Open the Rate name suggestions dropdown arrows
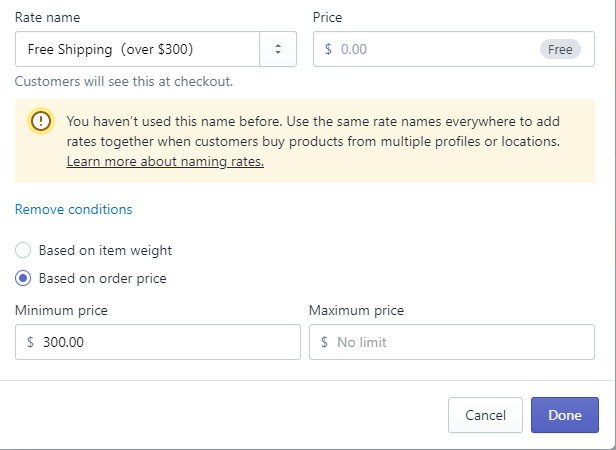Image resolution: width=616 pixels, height=450 pixels. (278, 48)
